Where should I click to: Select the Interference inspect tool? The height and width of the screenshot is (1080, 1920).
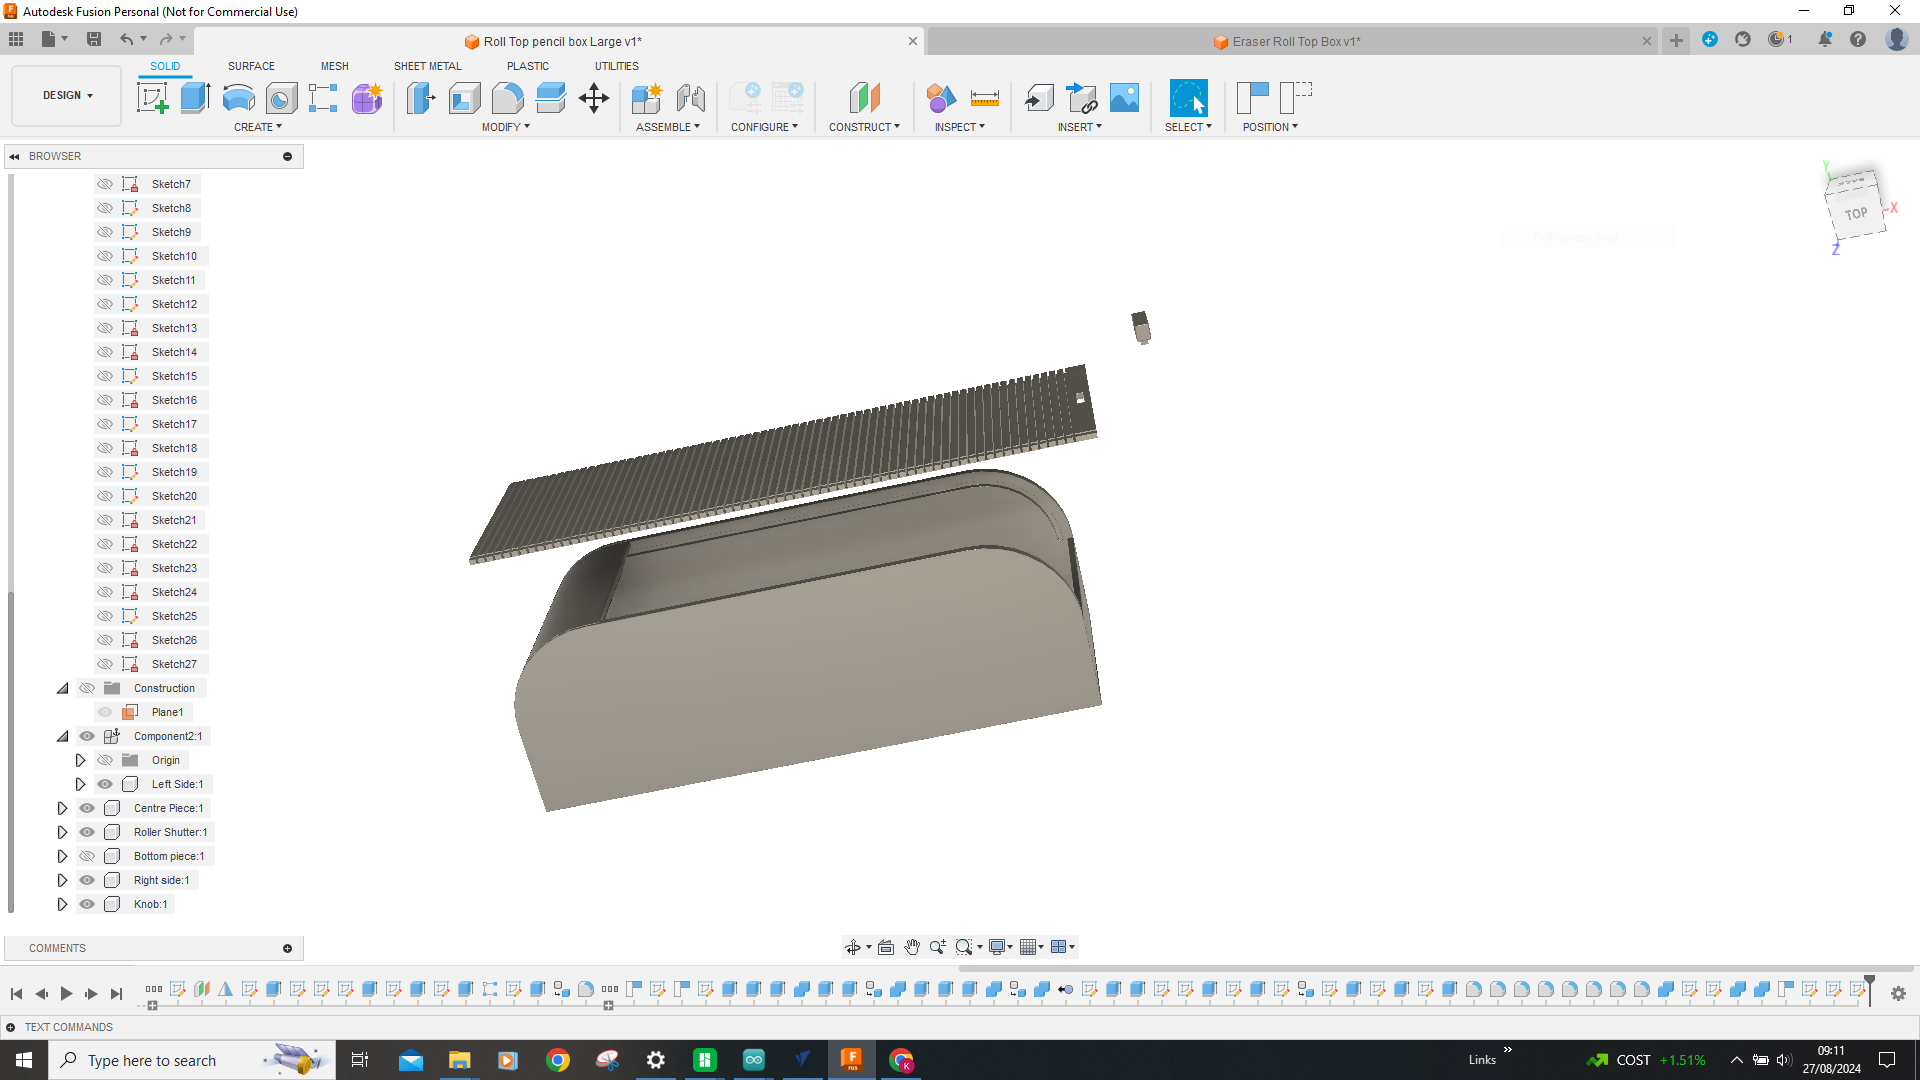tap(941, 98)
